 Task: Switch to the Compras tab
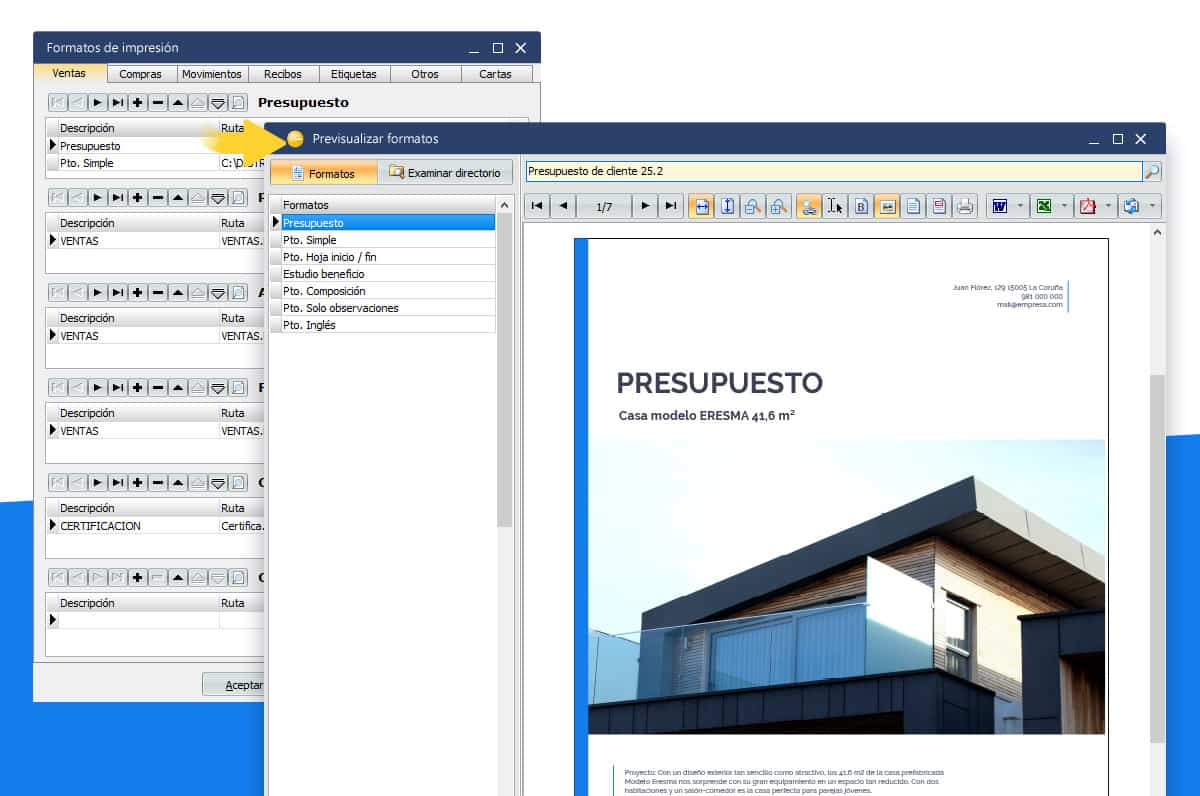click(140, 74)
